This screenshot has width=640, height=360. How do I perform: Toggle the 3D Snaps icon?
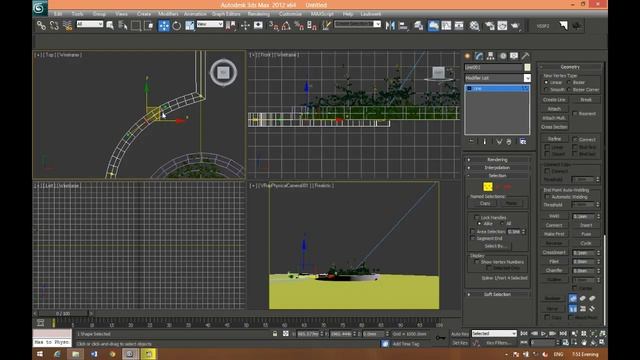click(x=273, y=26)
